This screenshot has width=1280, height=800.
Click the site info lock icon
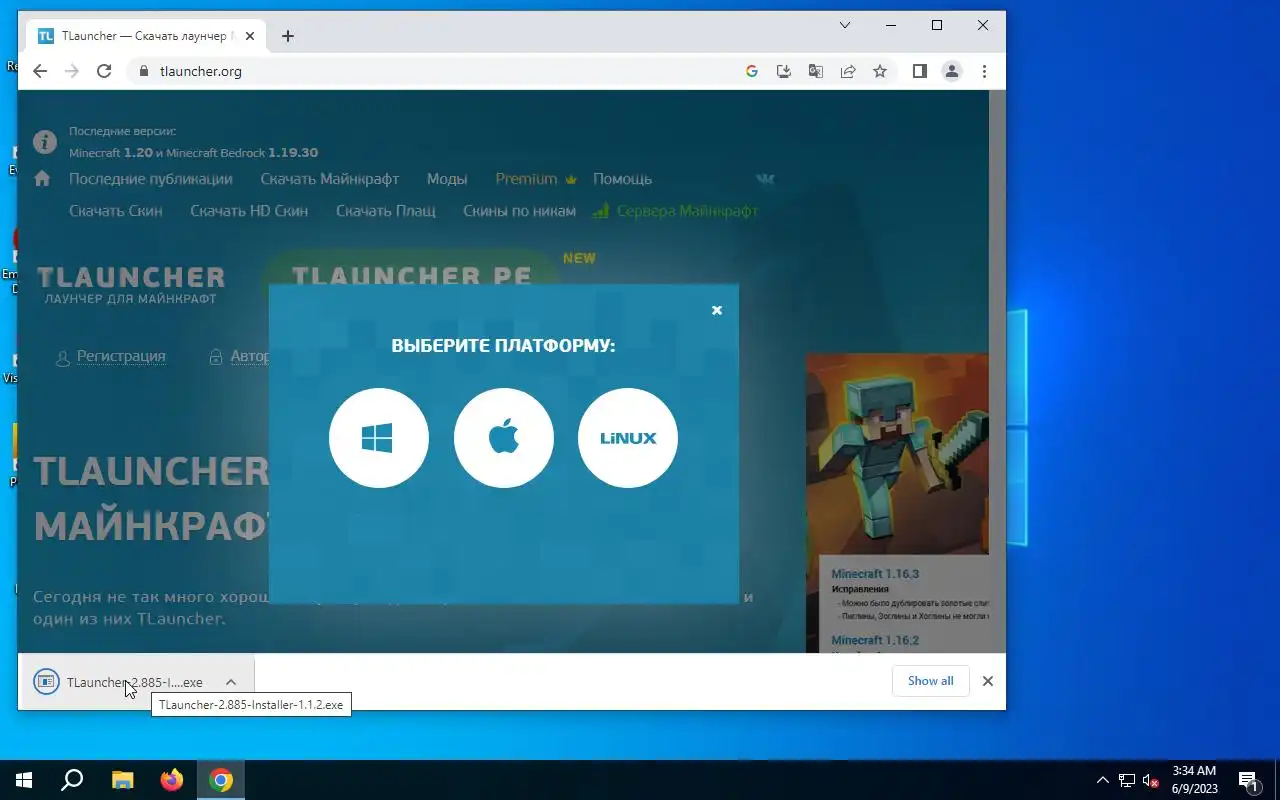click(143, 71)
